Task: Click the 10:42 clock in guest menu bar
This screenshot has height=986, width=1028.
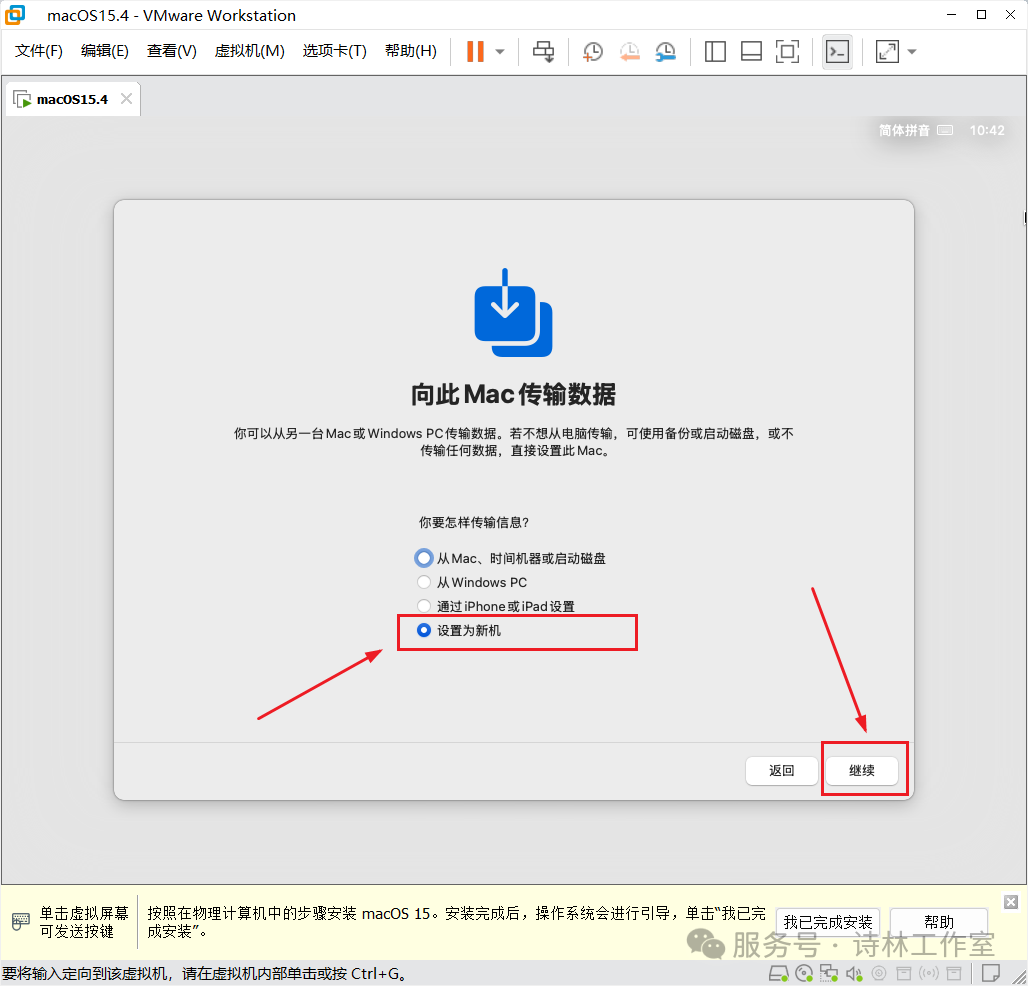Action: (x=987, y=130)
